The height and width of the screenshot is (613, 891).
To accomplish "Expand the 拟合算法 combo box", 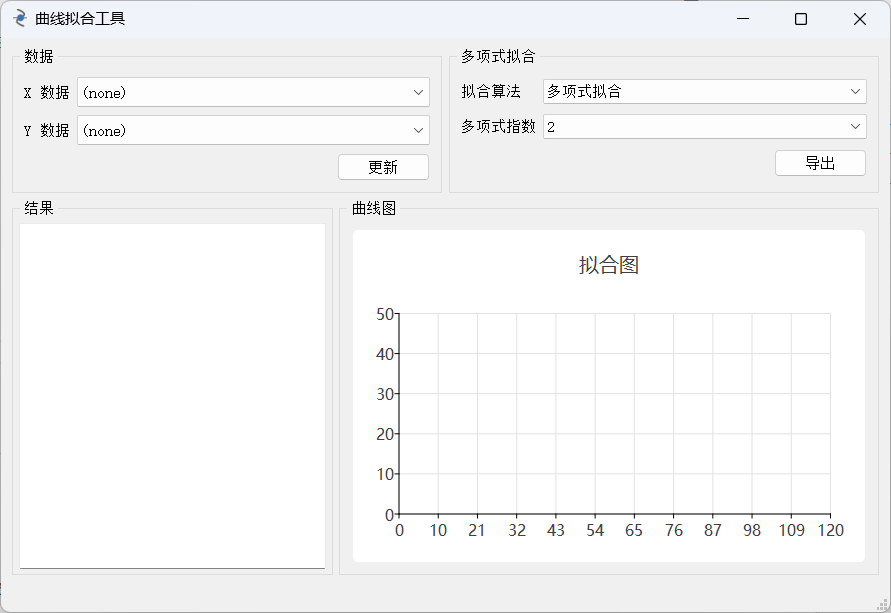I will 704,91.
